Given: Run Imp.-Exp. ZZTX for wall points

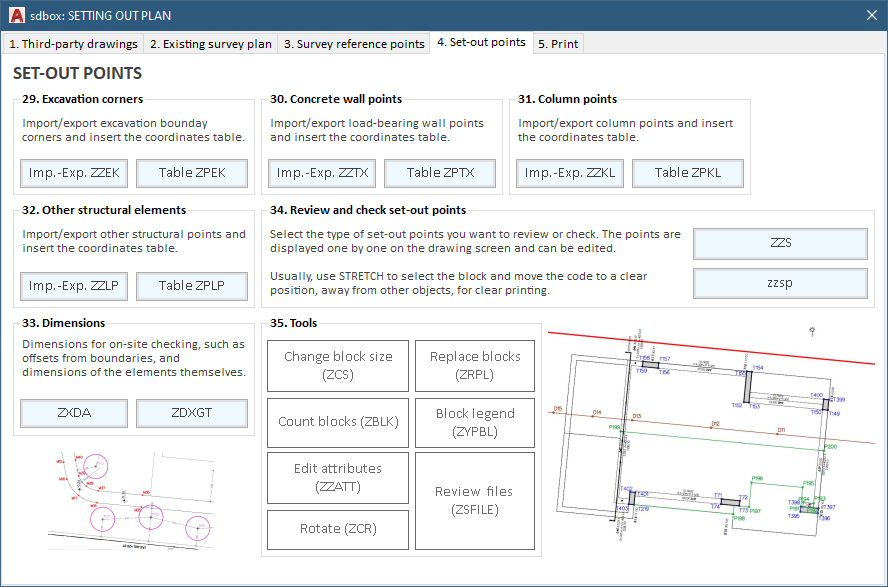Looking at the screenshot, I should (x=322, y=173).
